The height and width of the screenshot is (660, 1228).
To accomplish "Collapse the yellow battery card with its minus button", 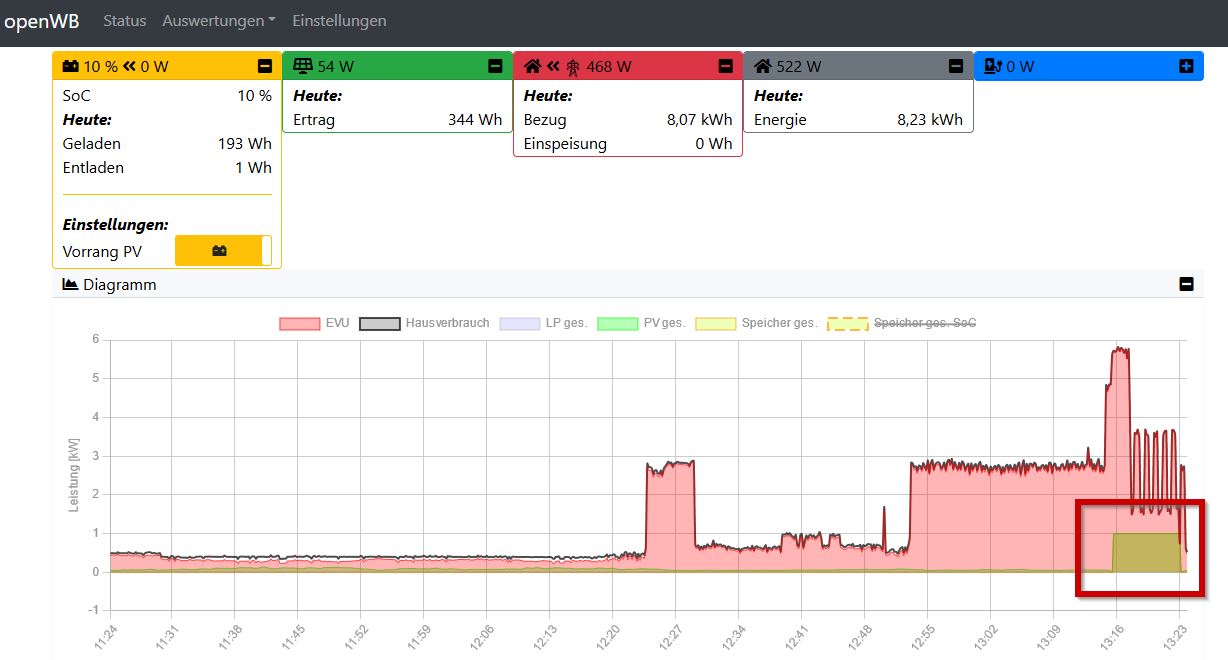I will pyautogui.click(x=265, y=66).
